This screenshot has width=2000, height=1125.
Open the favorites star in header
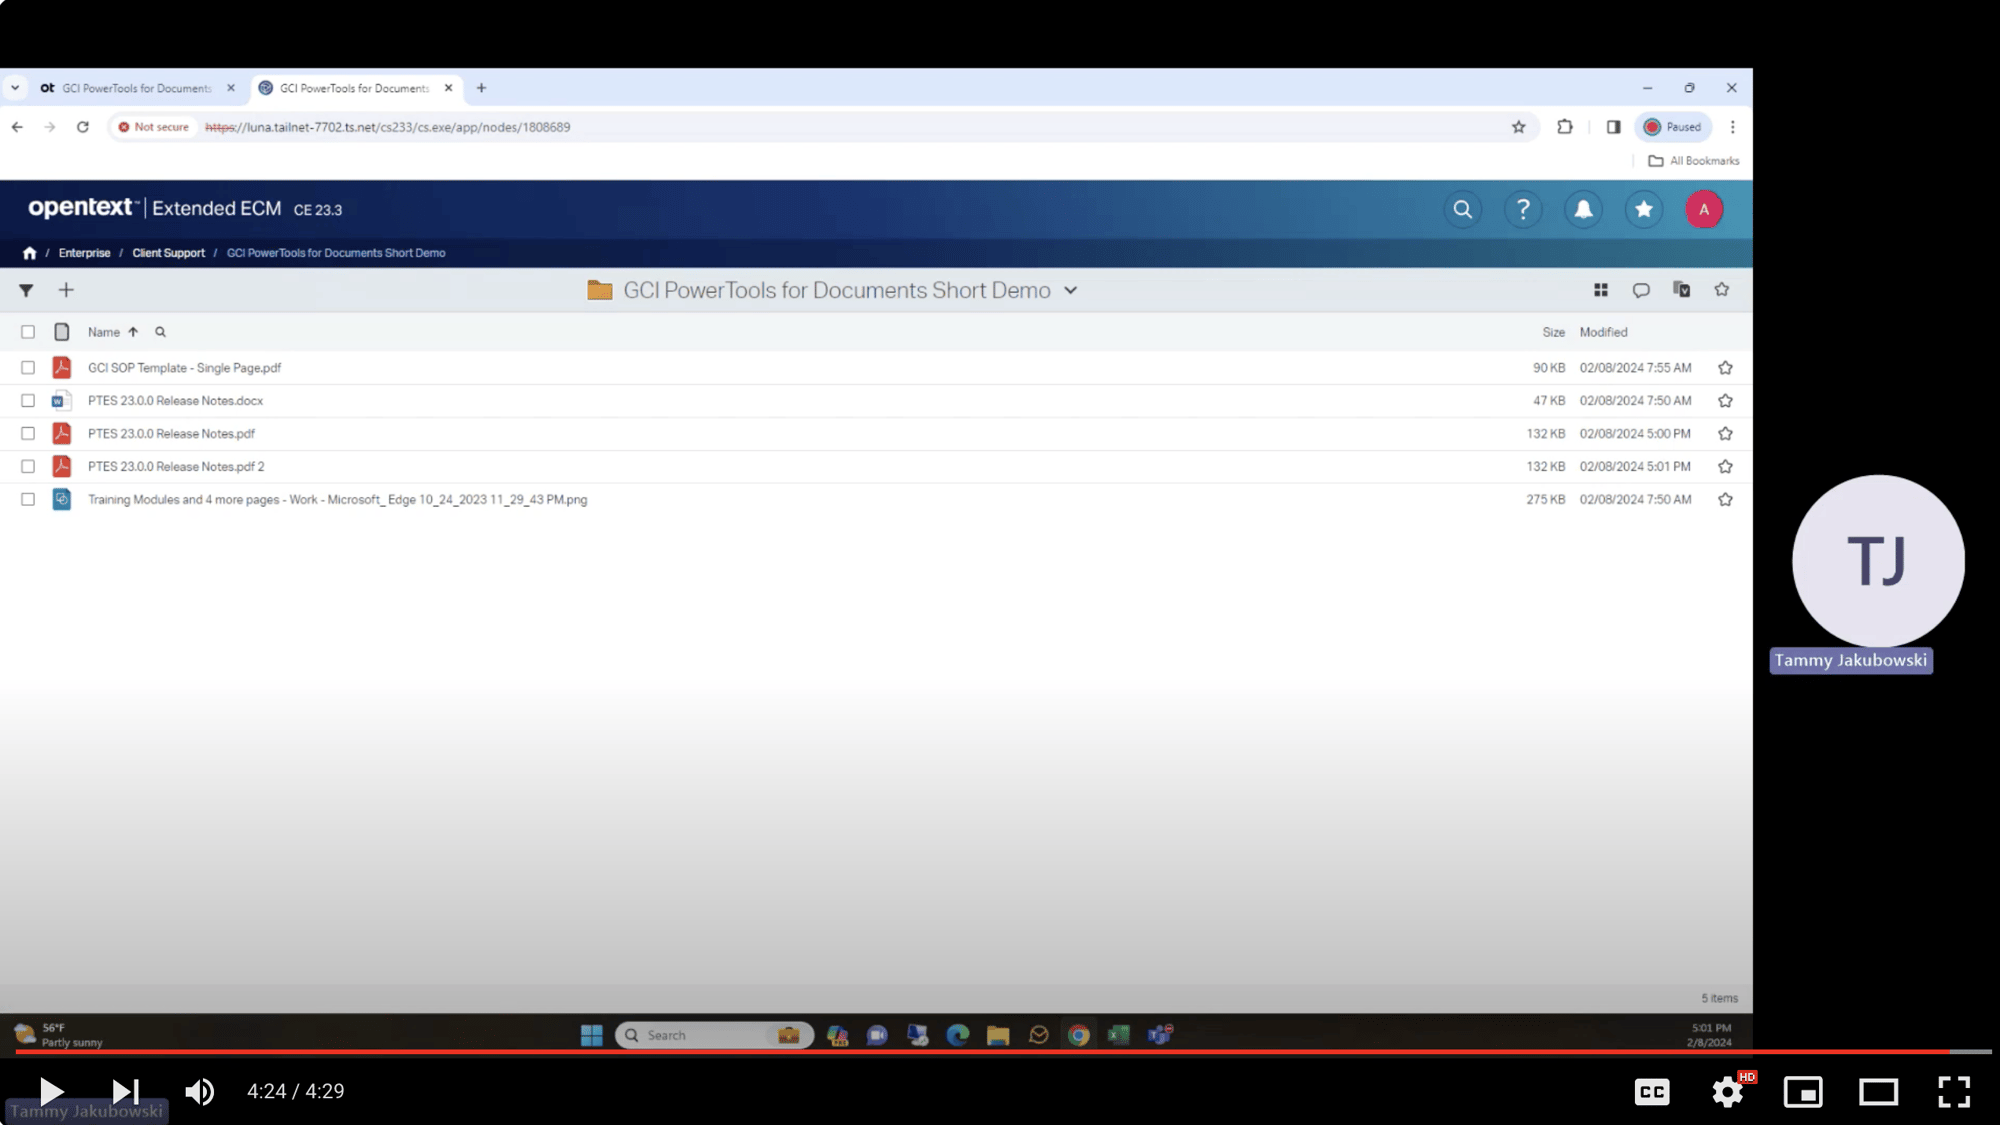pyautogui.click(x=1643, y=209)
